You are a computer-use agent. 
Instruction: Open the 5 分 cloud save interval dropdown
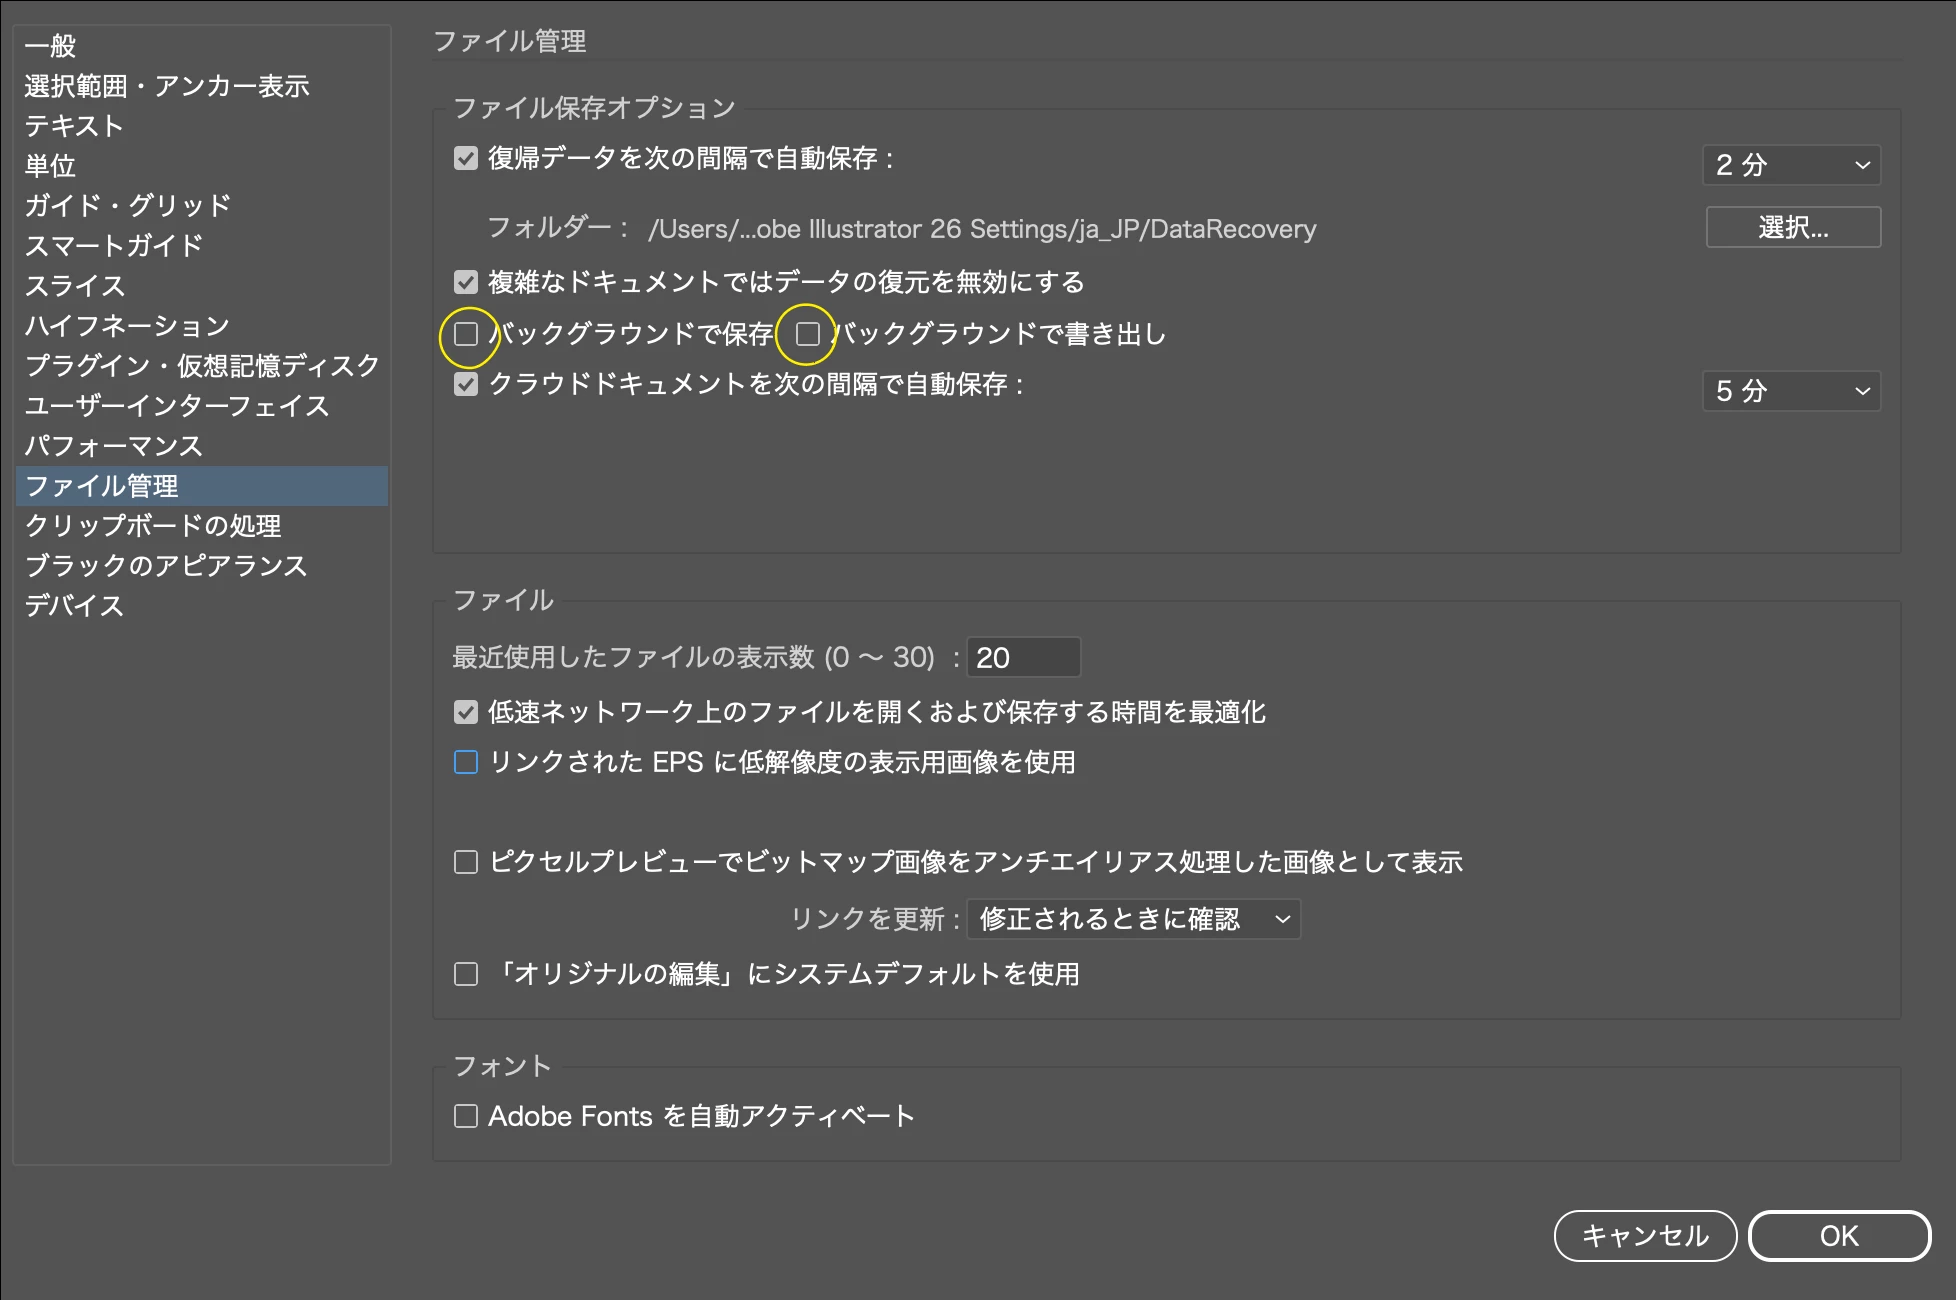click(1791, 391)
